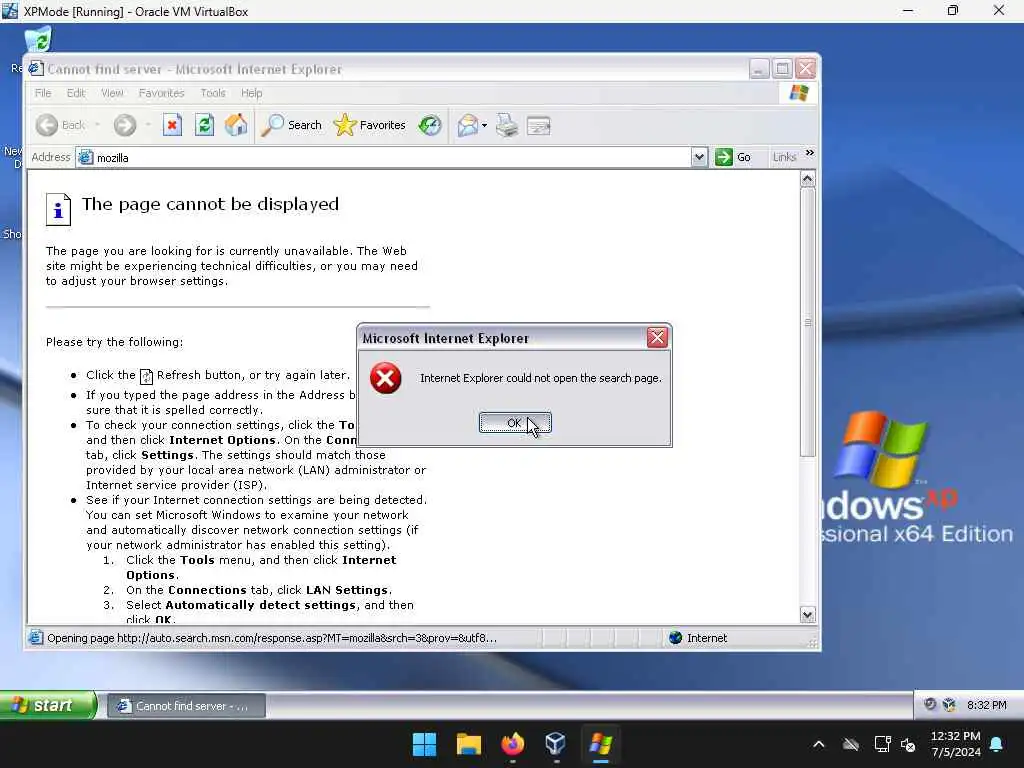Click the red error icon in dialog
Screen dimensions: 1024x768
coord(386,378)
